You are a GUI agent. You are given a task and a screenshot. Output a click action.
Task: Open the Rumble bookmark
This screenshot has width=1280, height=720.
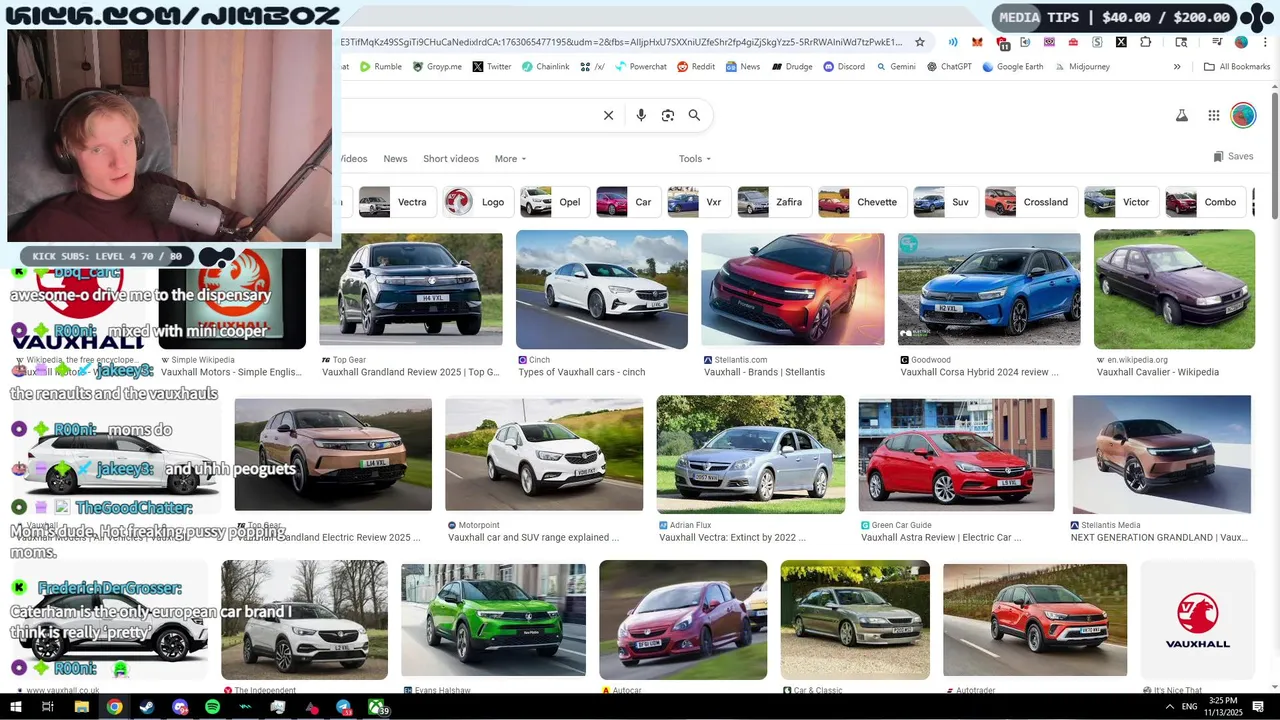[381, 67]
